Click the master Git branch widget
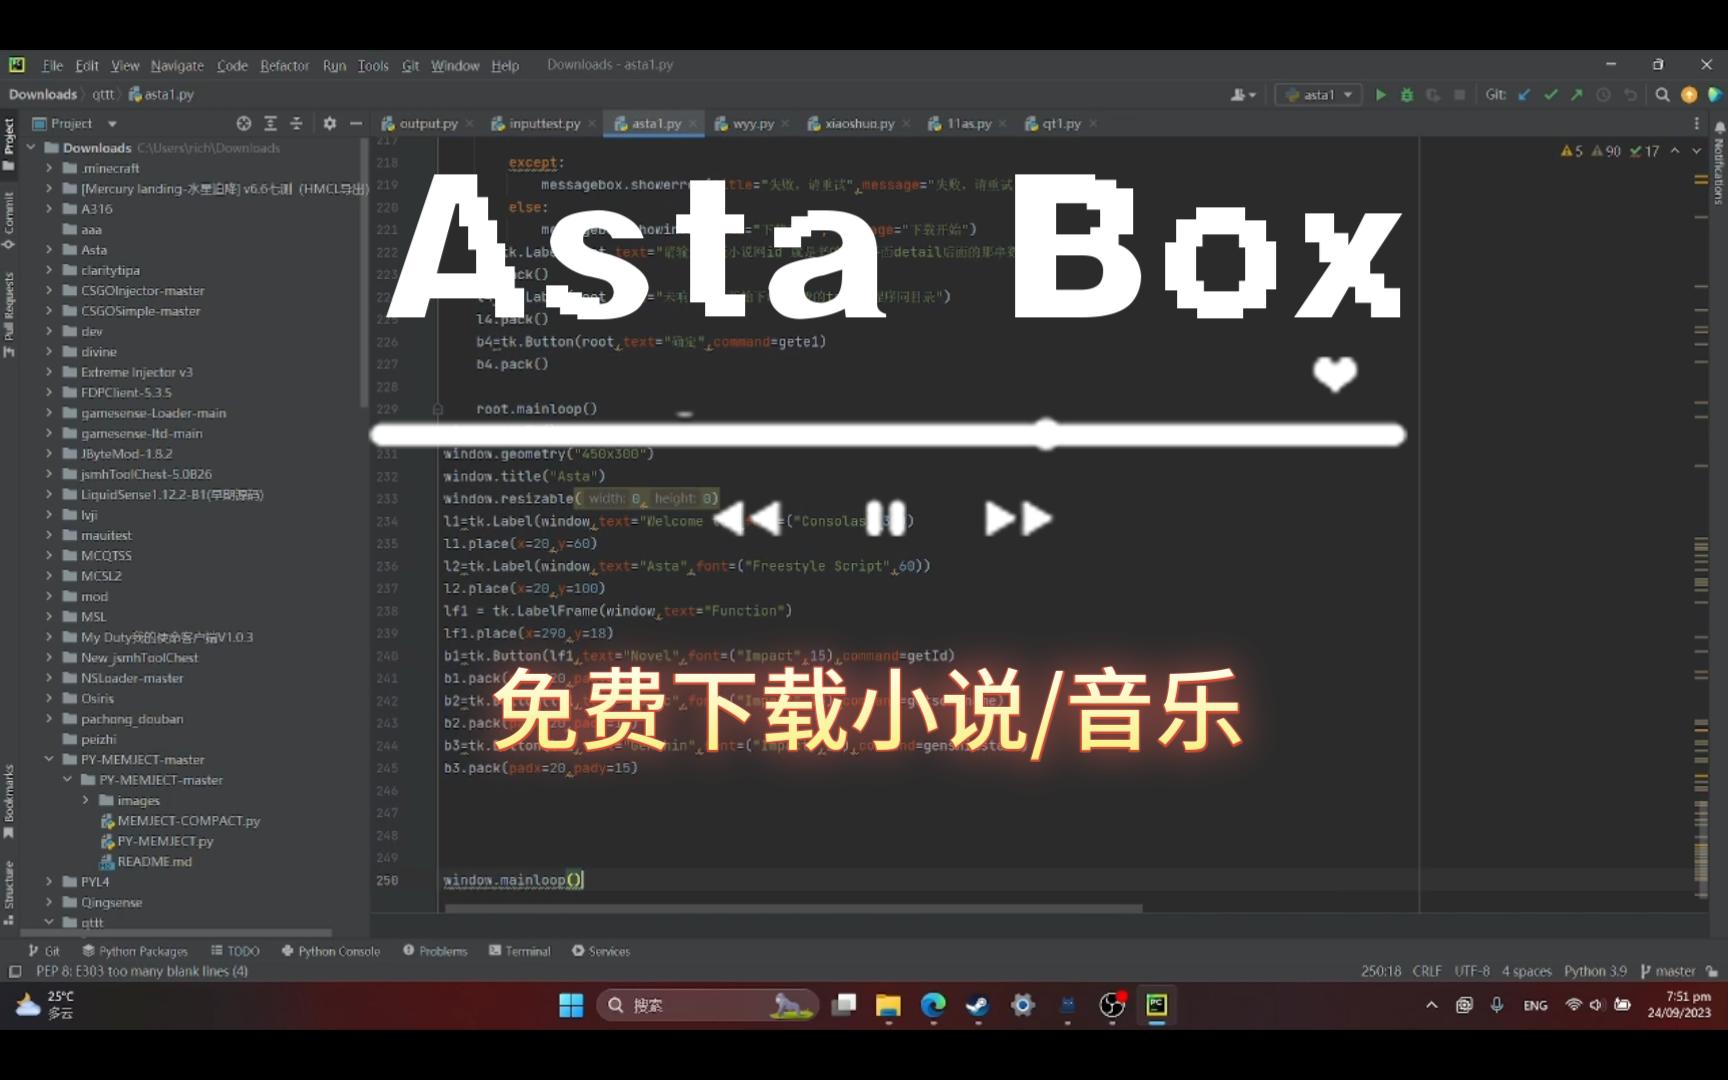 [1668, 971]
